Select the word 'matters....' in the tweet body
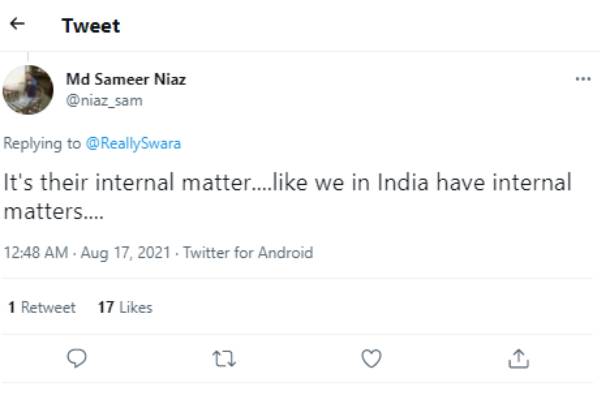Viewport: 600px width, 400px height. [54, 211]
